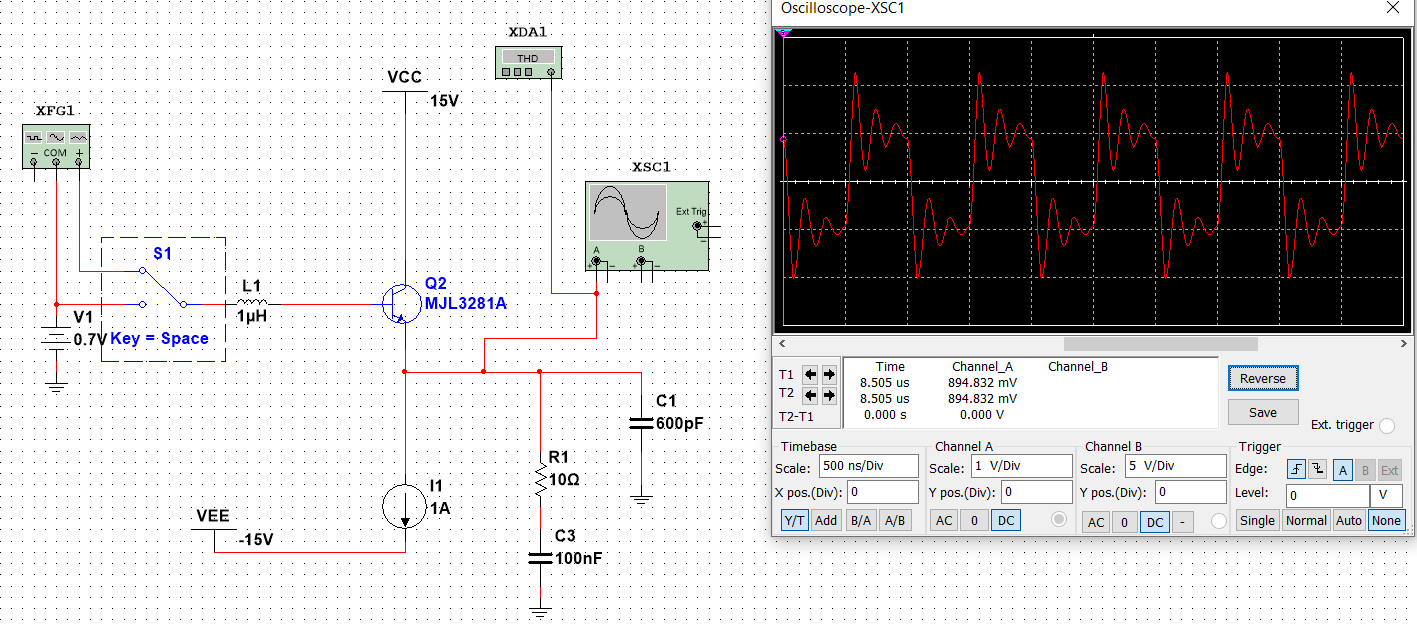This screenshot has height=631, width=1417.
Task: Select the I1 current source symbol
Action: [405, 506]
